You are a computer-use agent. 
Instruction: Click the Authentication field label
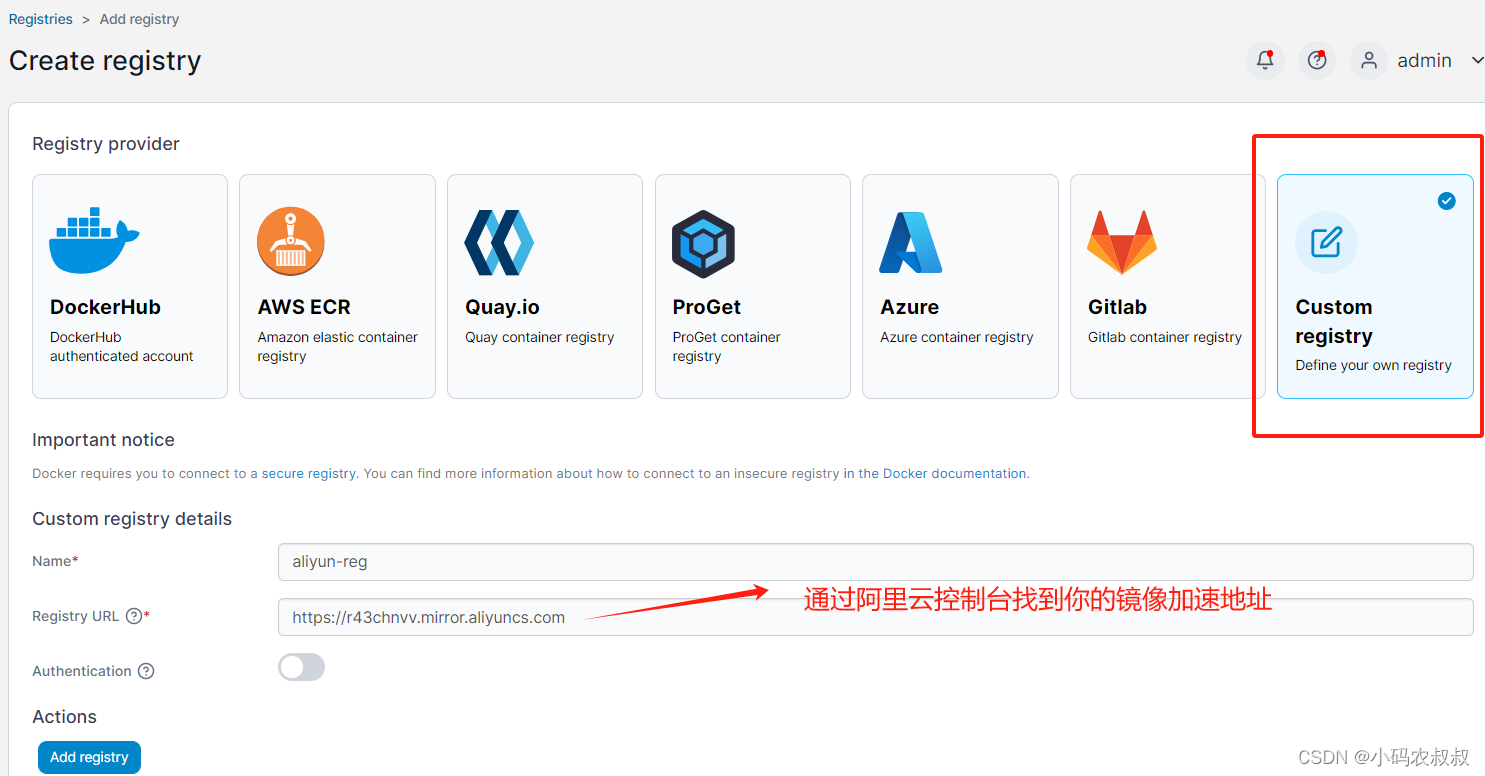click(82, 671)
